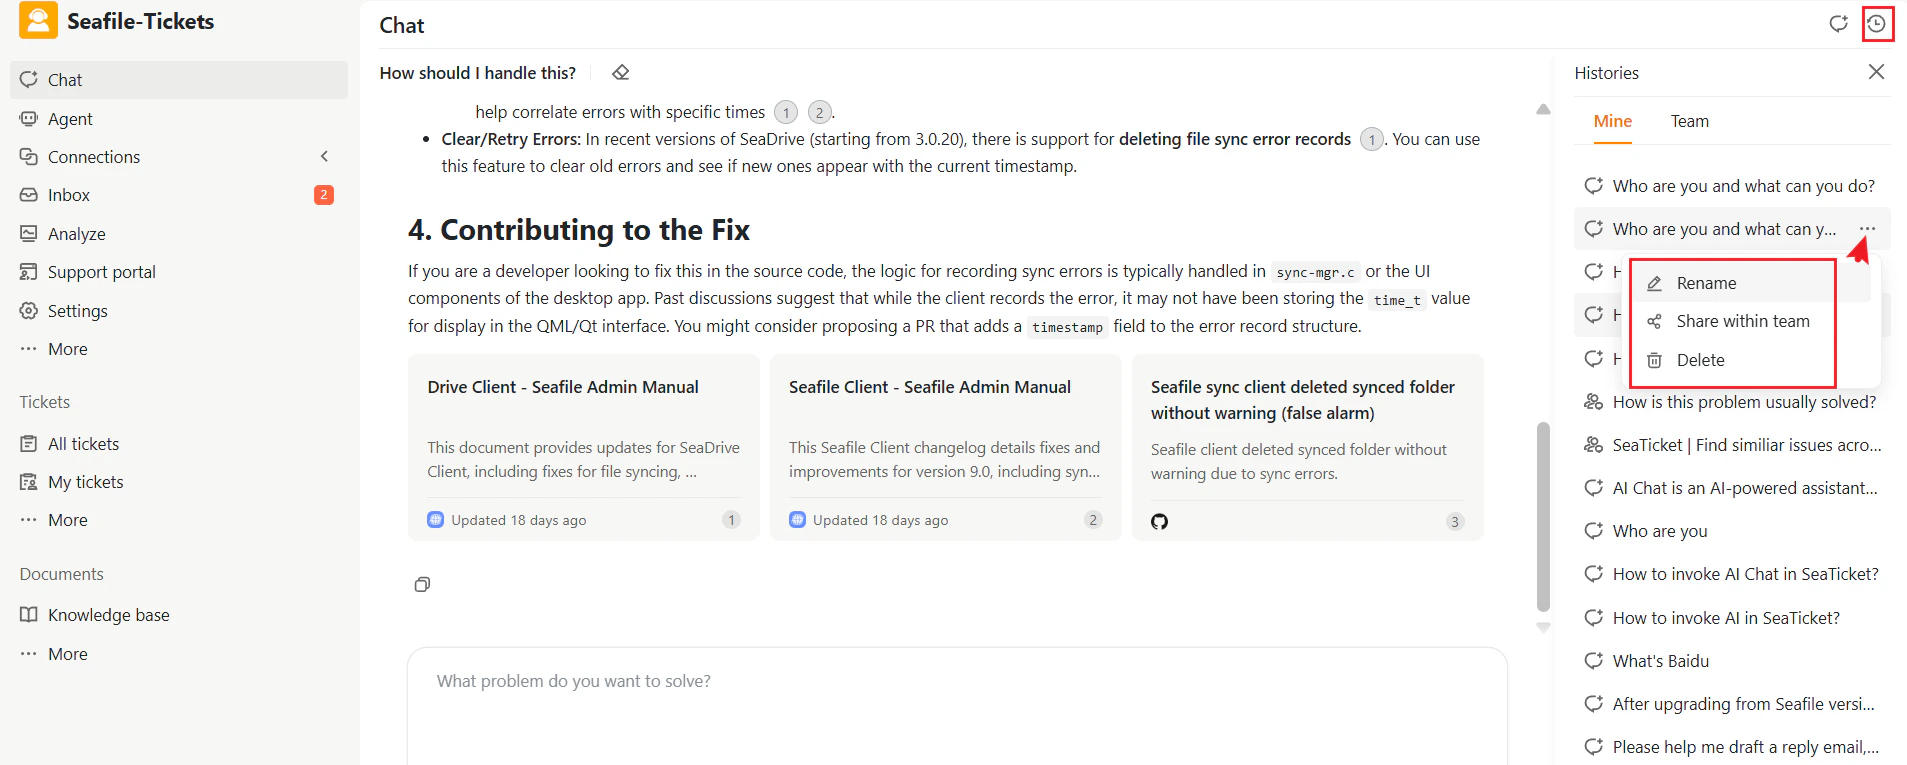Expand More under the Documents section
The height and width of the screenshot is (765, 1907).
(x=179, y=654)
